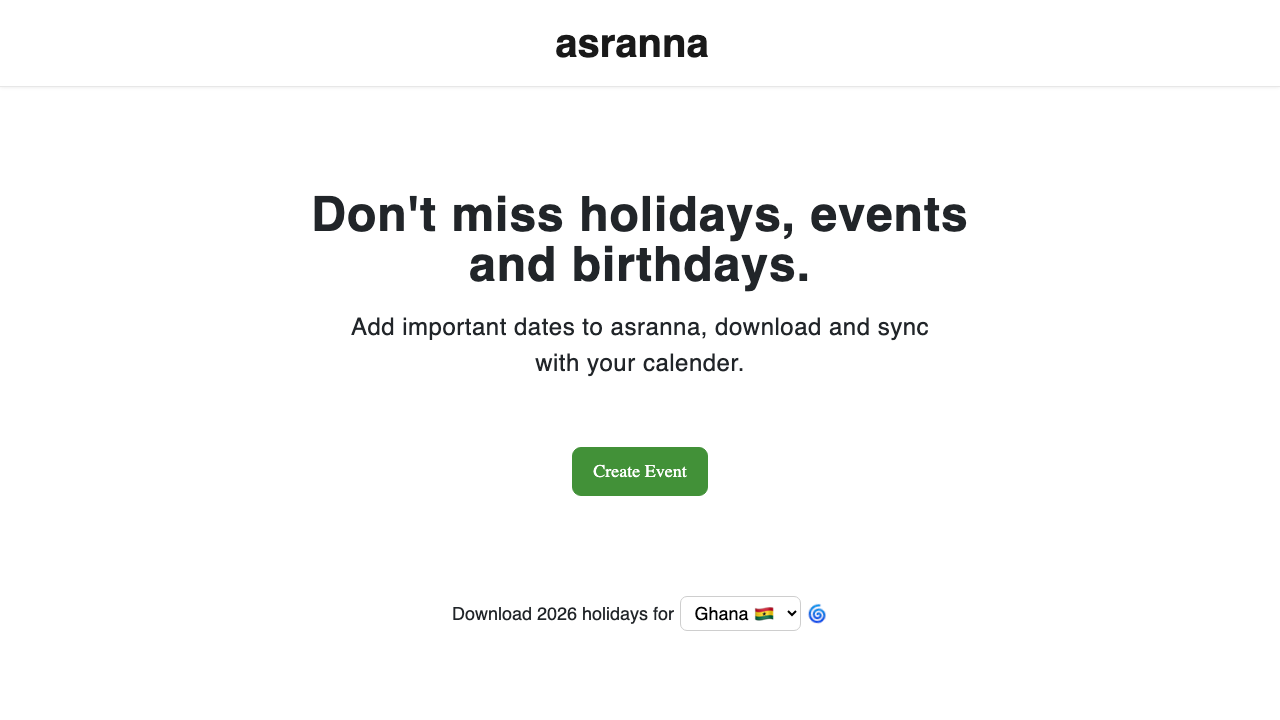
Task: Expand the holidays country select box
Action: 740,614
